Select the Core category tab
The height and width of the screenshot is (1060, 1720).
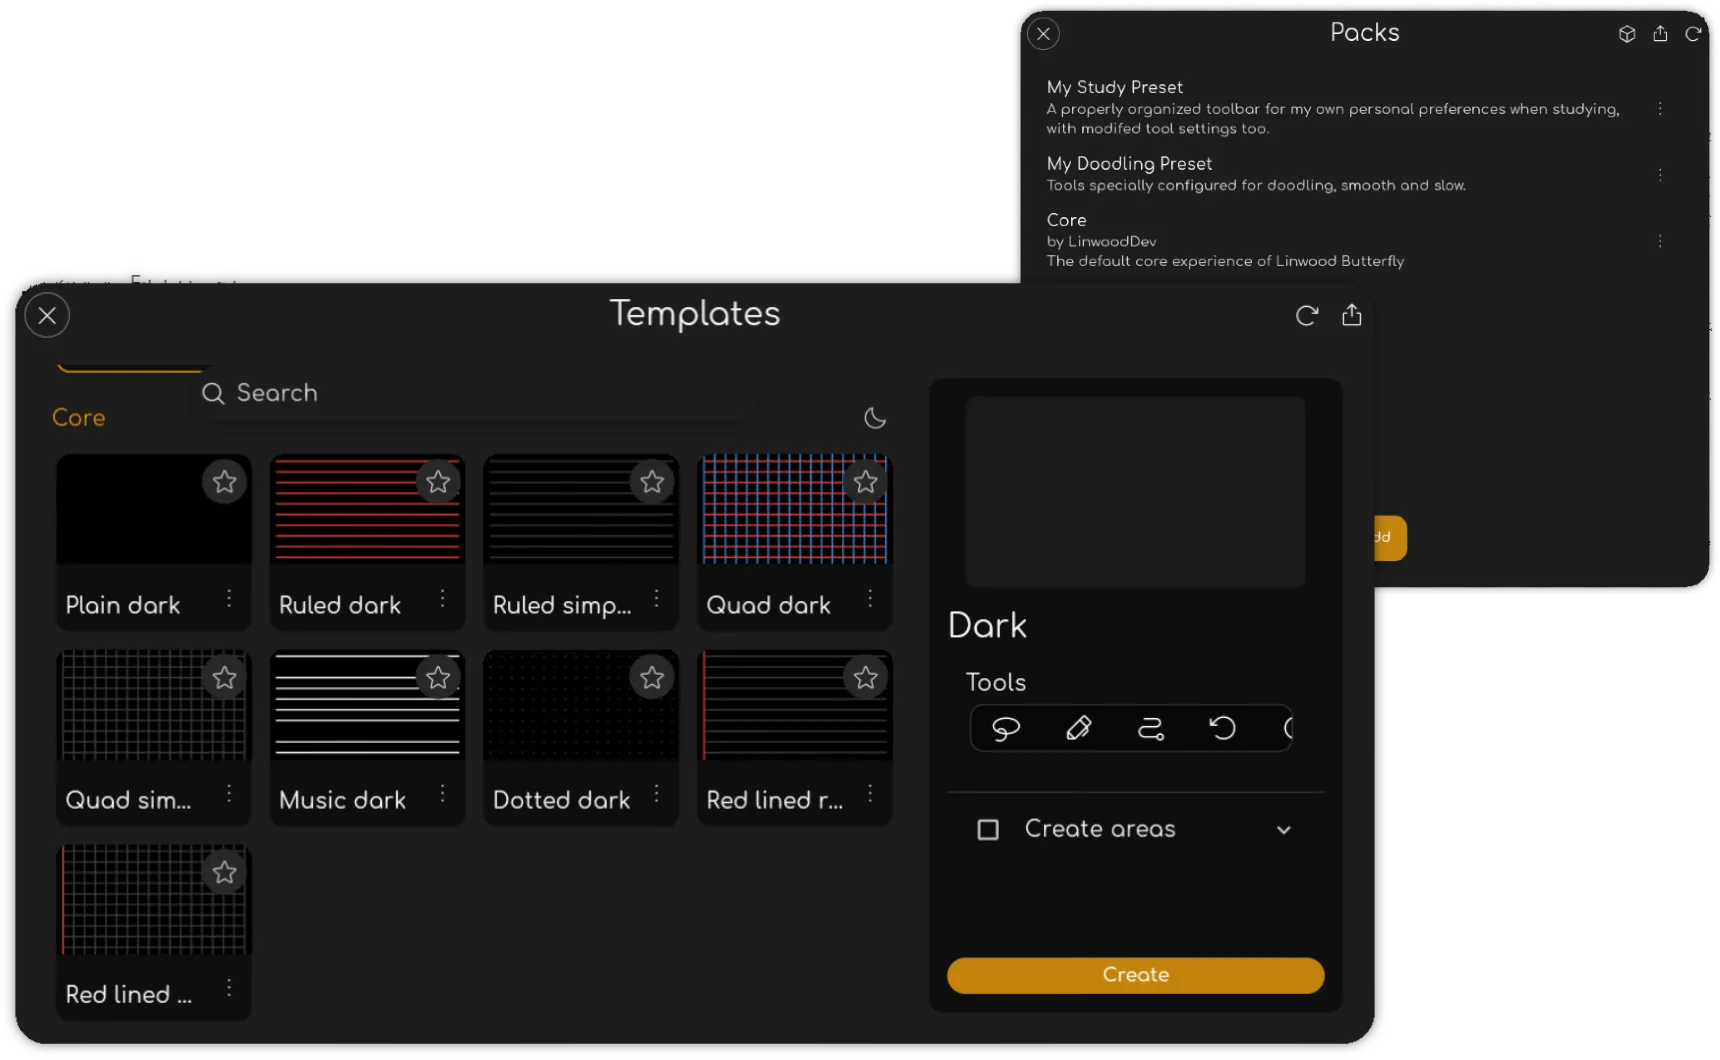(79, 418)
